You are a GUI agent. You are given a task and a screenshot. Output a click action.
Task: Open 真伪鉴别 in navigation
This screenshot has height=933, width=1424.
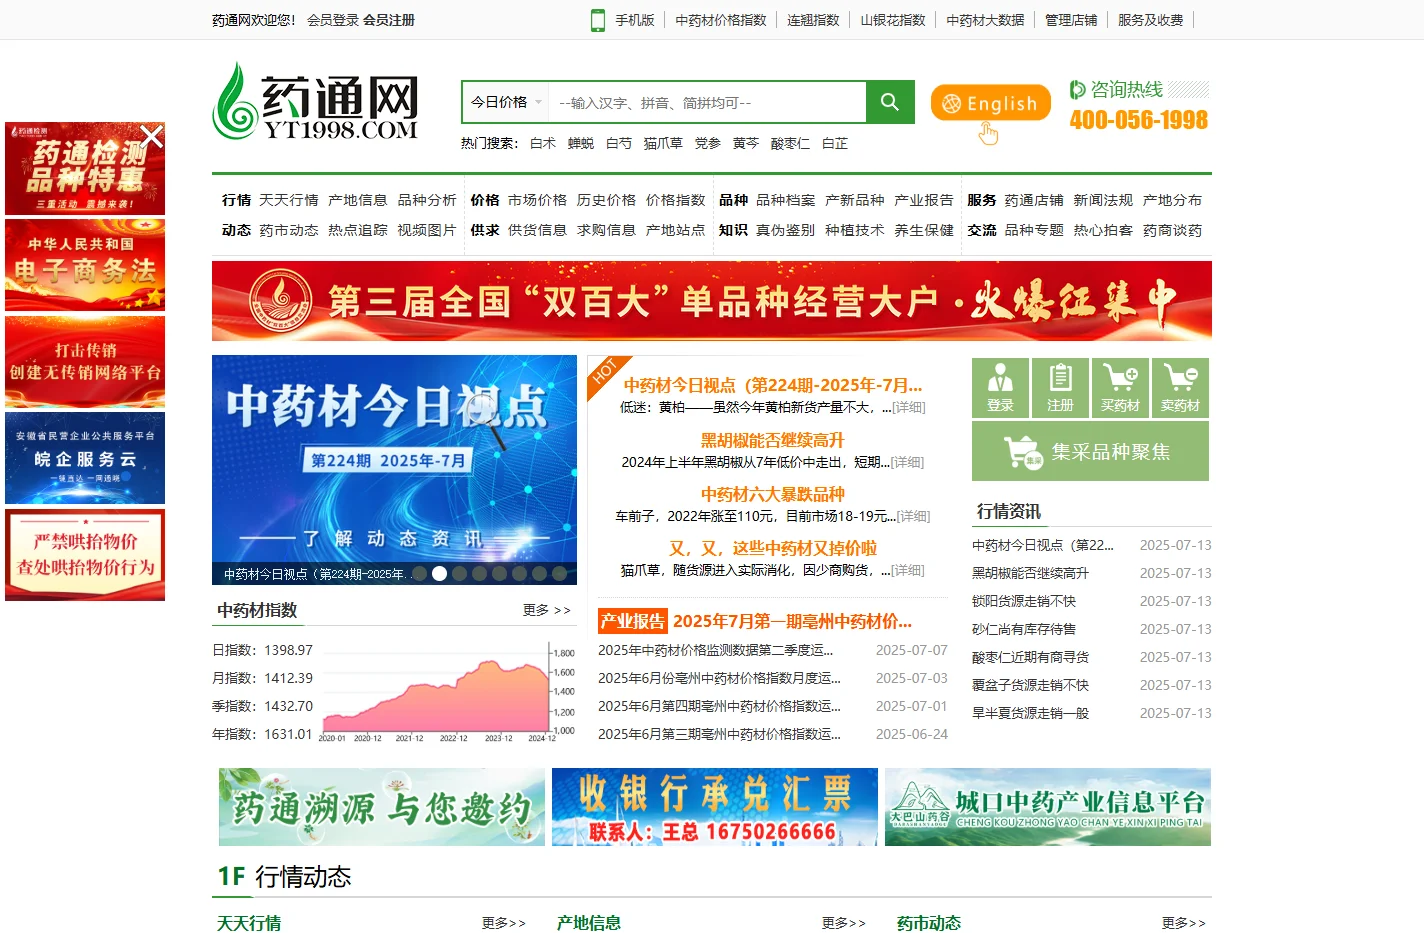[785, 230]
